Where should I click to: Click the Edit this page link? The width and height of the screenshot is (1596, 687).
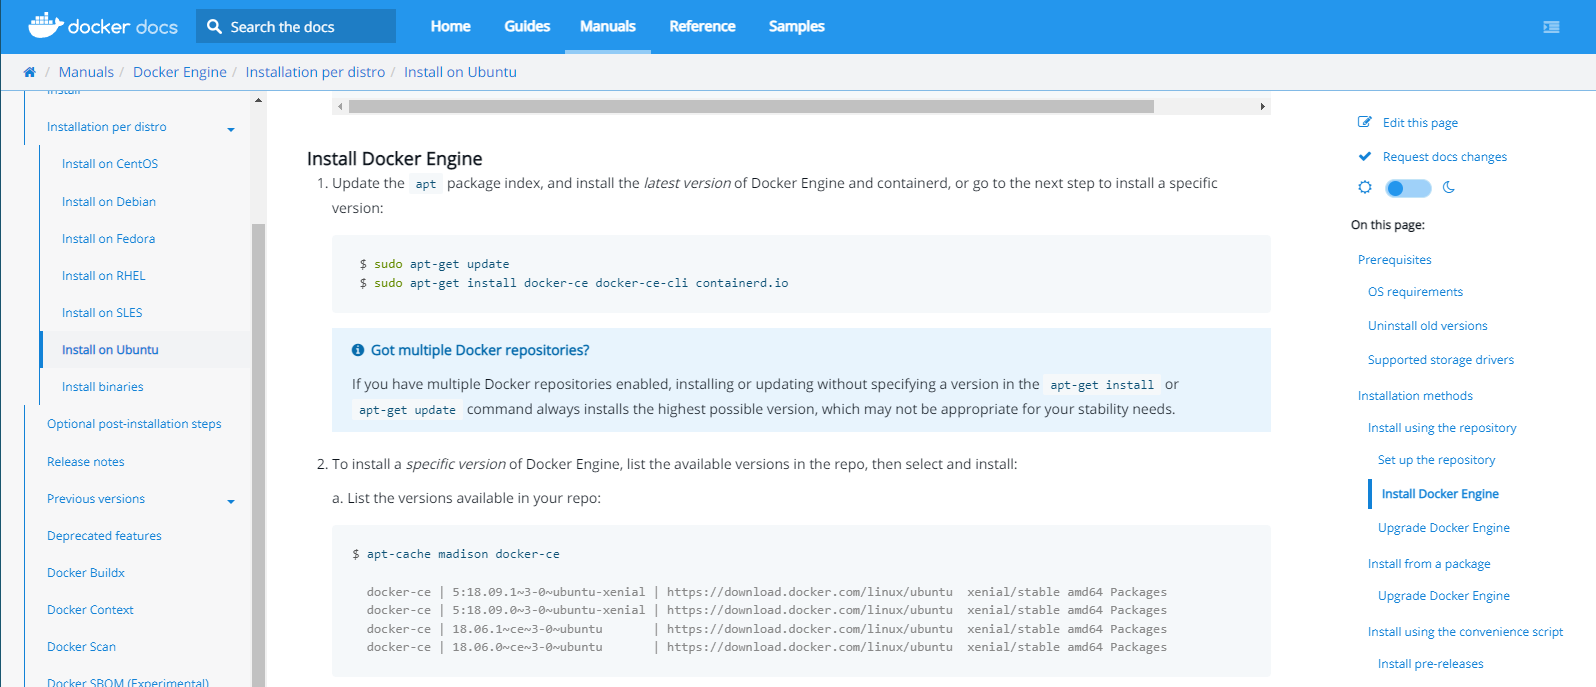coord(1420,123)
